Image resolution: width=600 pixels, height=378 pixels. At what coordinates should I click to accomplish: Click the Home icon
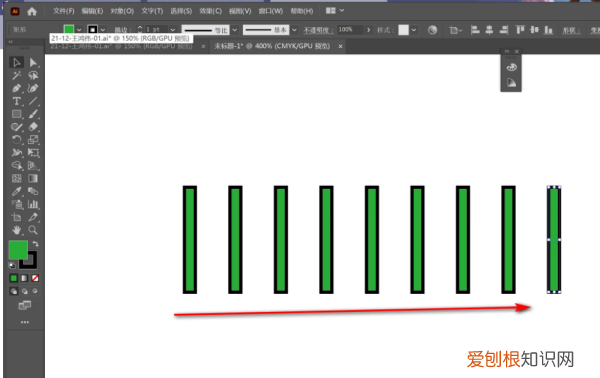click(x=32, y=11)
